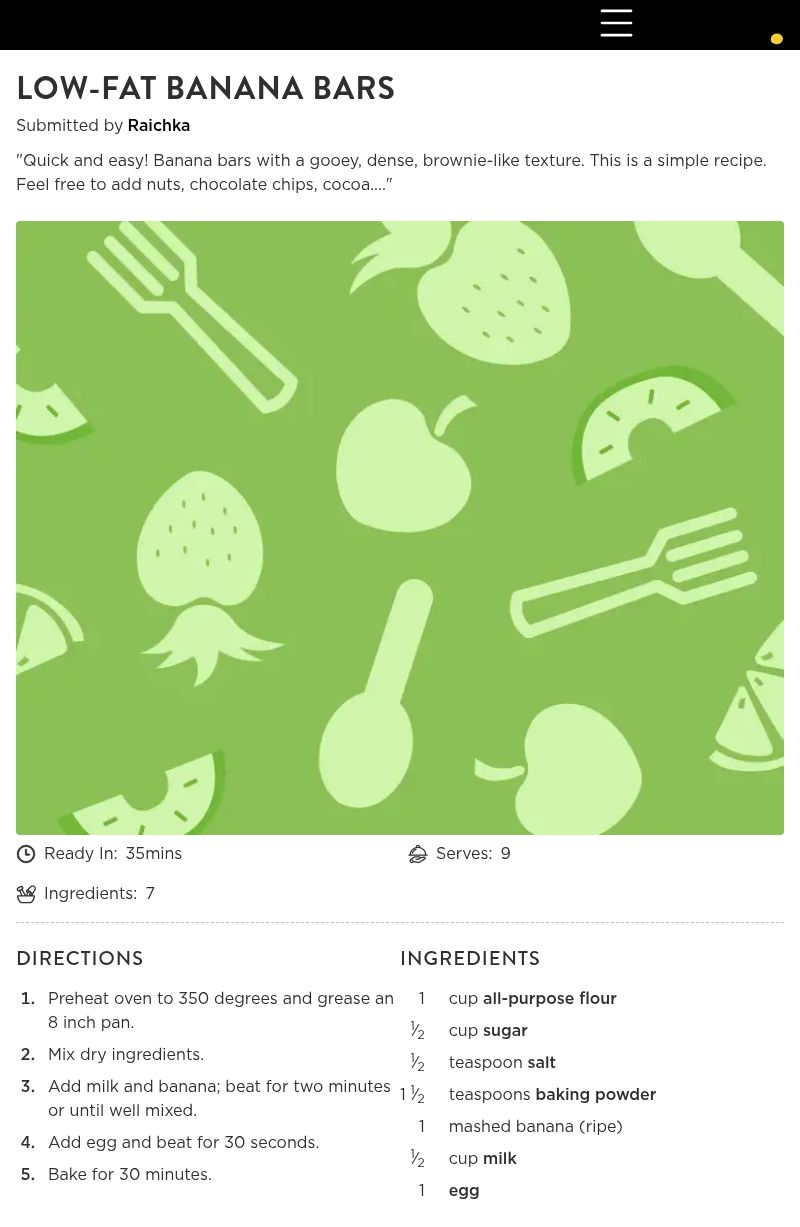Screen dimensions: 800x1227
Task: Open the baking powder ingredient link
Action: point(595,1095)
